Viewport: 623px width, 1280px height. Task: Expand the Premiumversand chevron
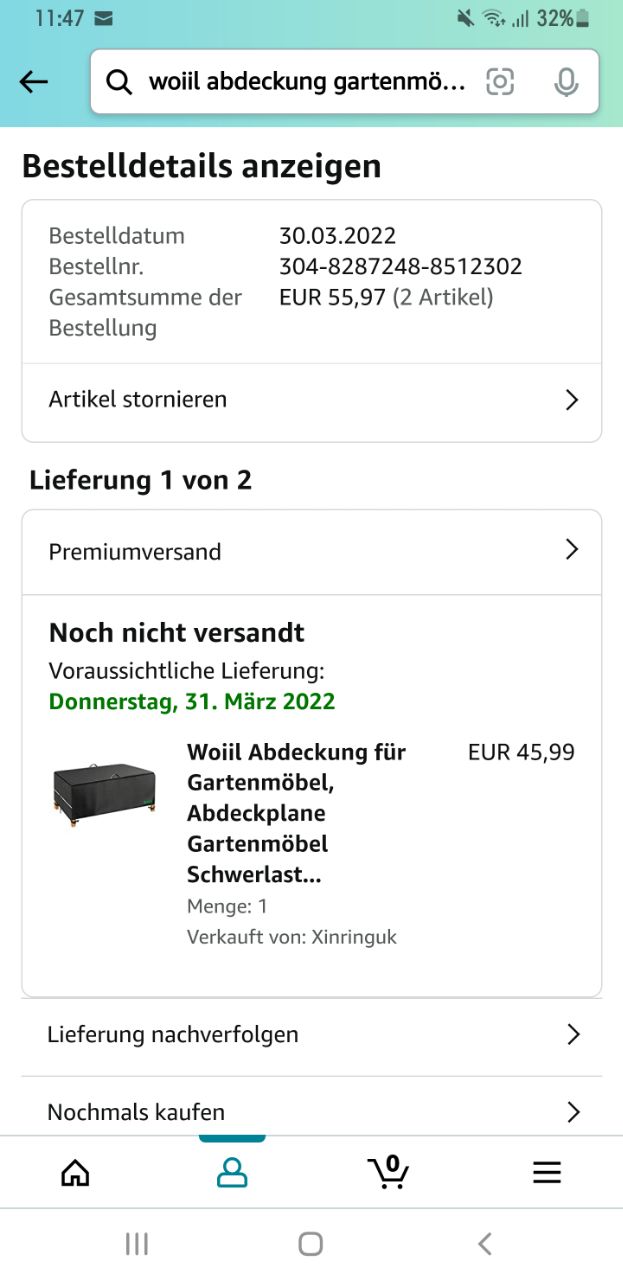tap(572, 550)
